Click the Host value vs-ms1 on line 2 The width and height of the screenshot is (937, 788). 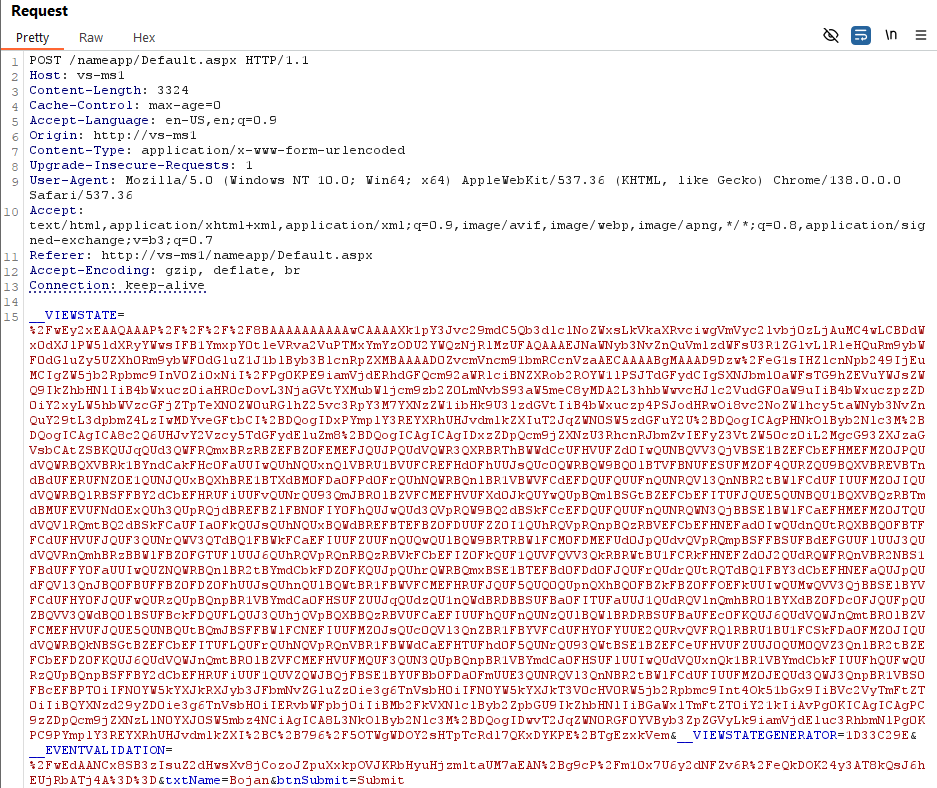(100, 75)
